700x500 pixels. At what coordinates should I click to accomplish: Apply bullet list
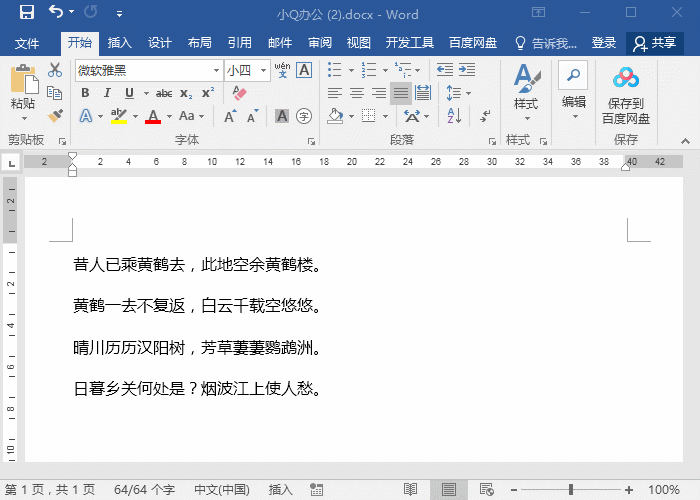(334, 70)
